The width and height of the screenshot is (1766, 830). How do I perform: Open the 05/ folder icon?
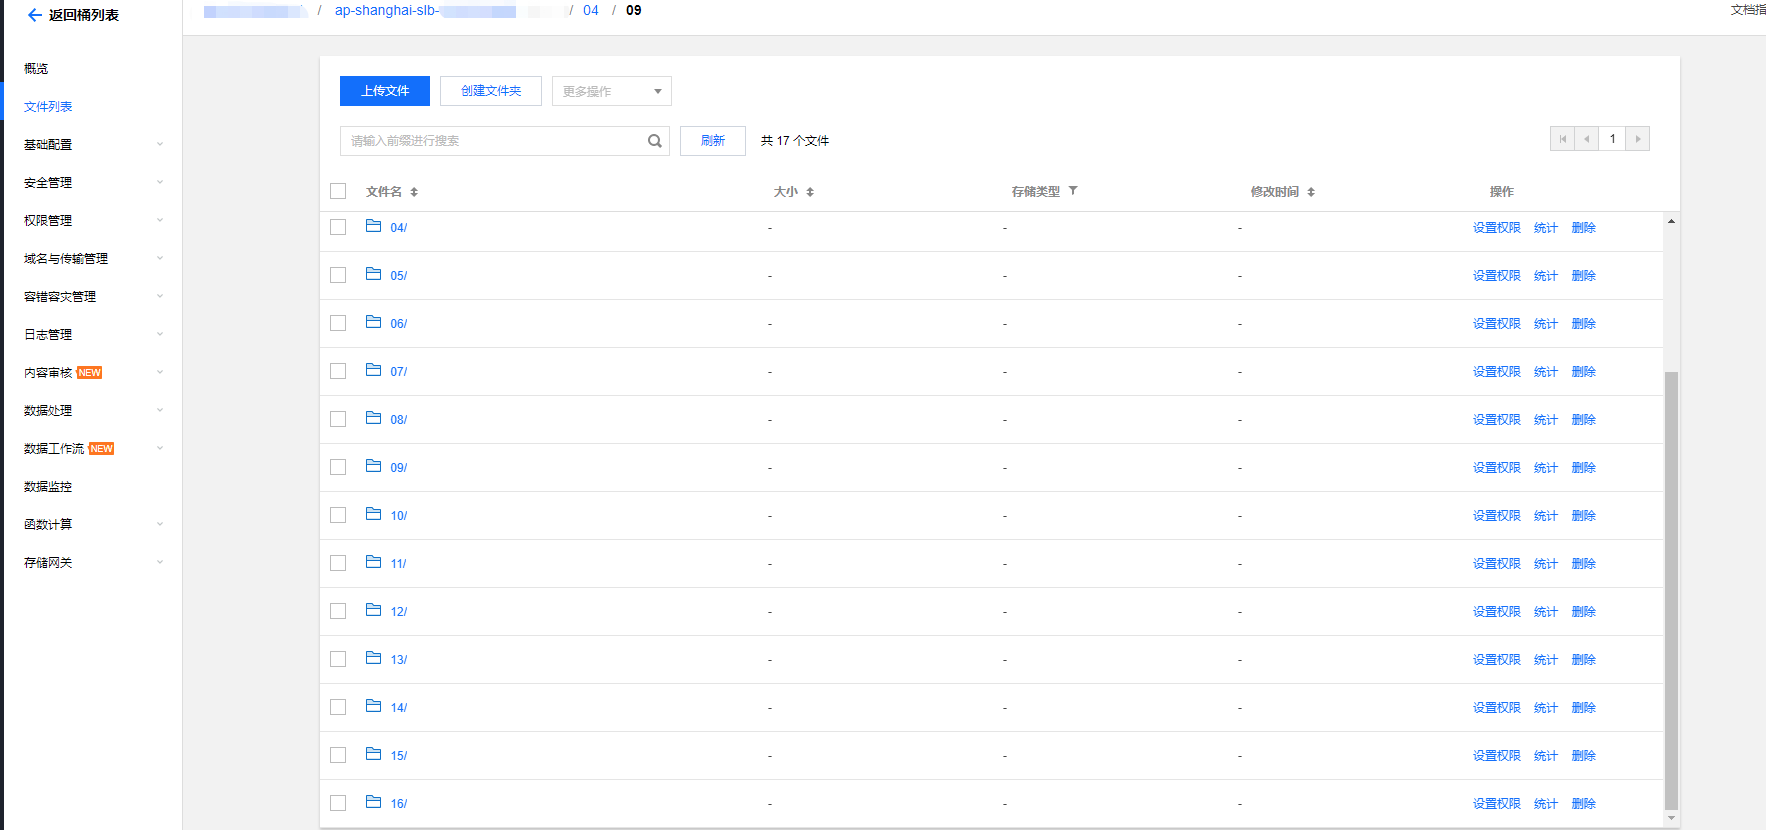(x=373, y=274)
